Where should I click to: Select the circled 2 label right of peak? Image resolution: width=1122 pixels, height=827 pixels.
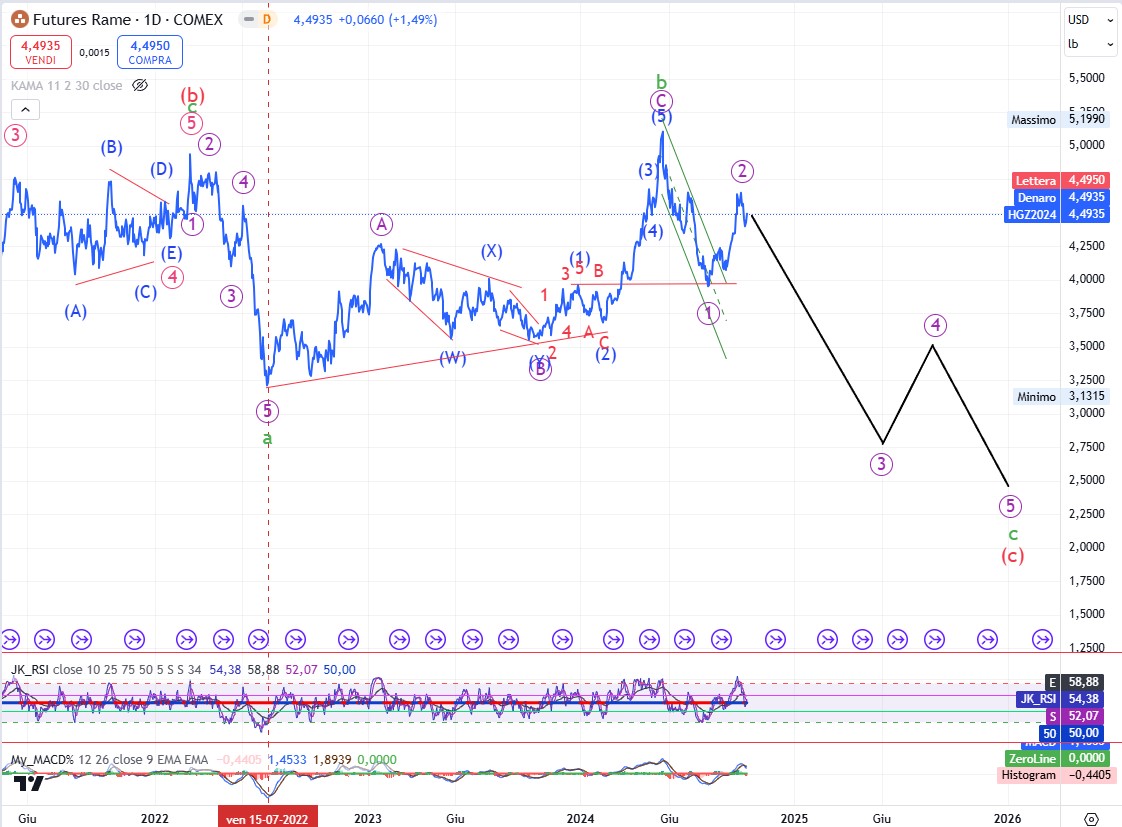(742, 171)
